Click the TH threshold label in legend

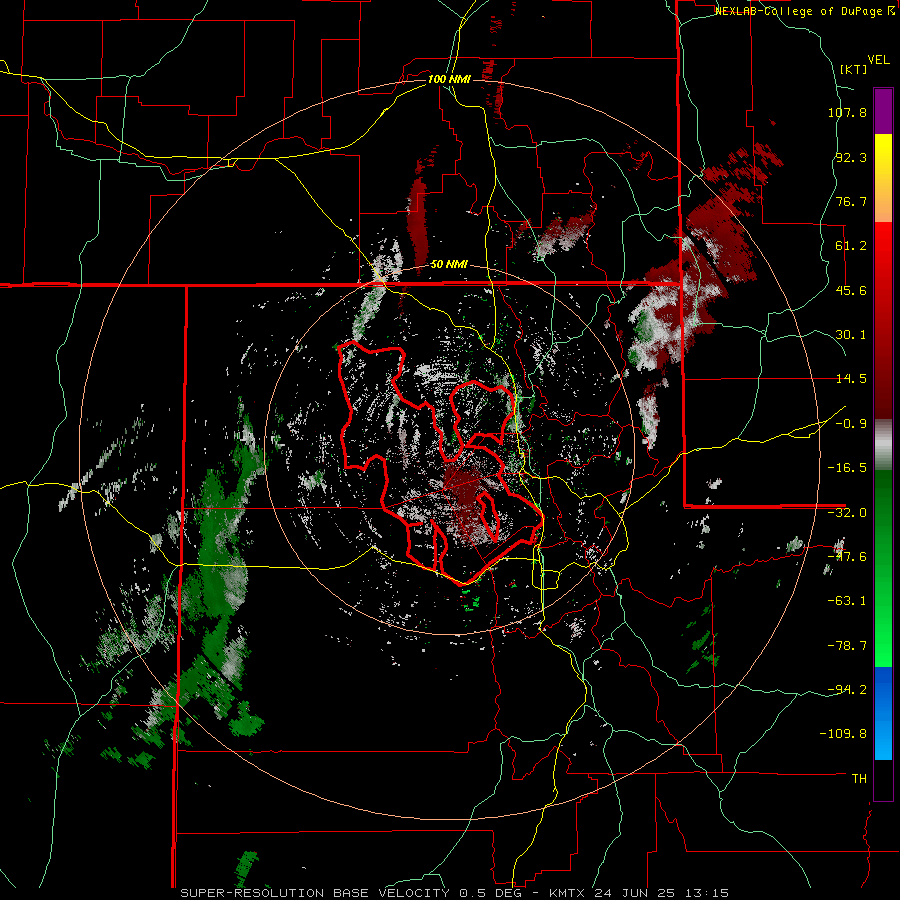coord(859,778)
